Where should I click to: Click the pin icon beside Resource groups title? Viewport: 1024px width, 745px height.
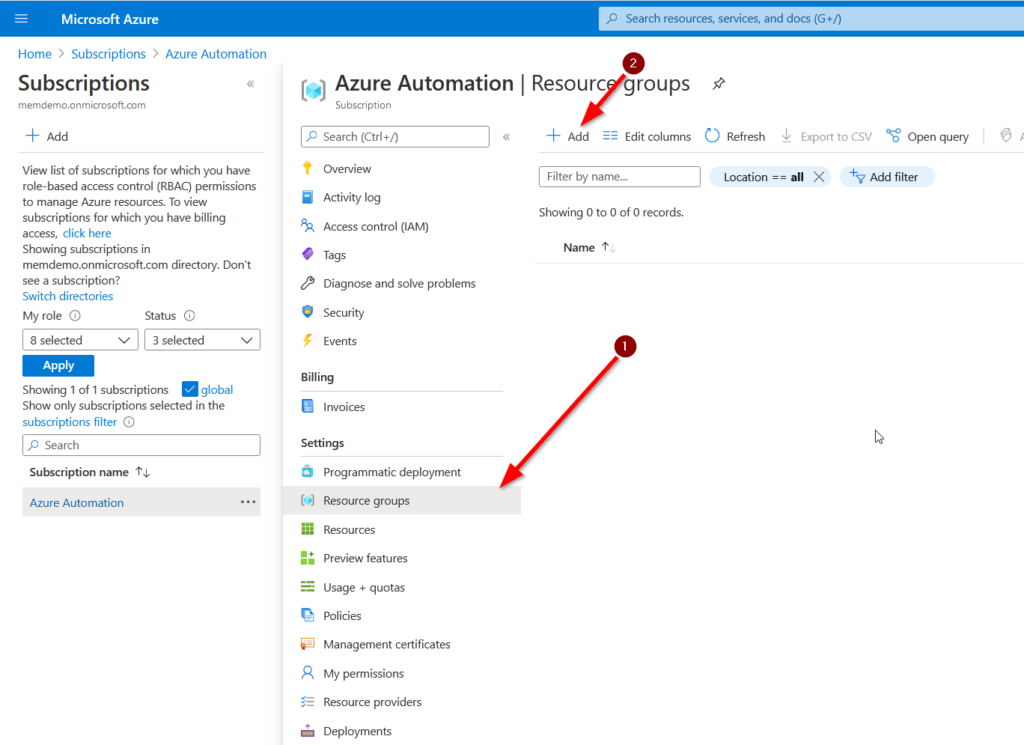coord(718,84)
